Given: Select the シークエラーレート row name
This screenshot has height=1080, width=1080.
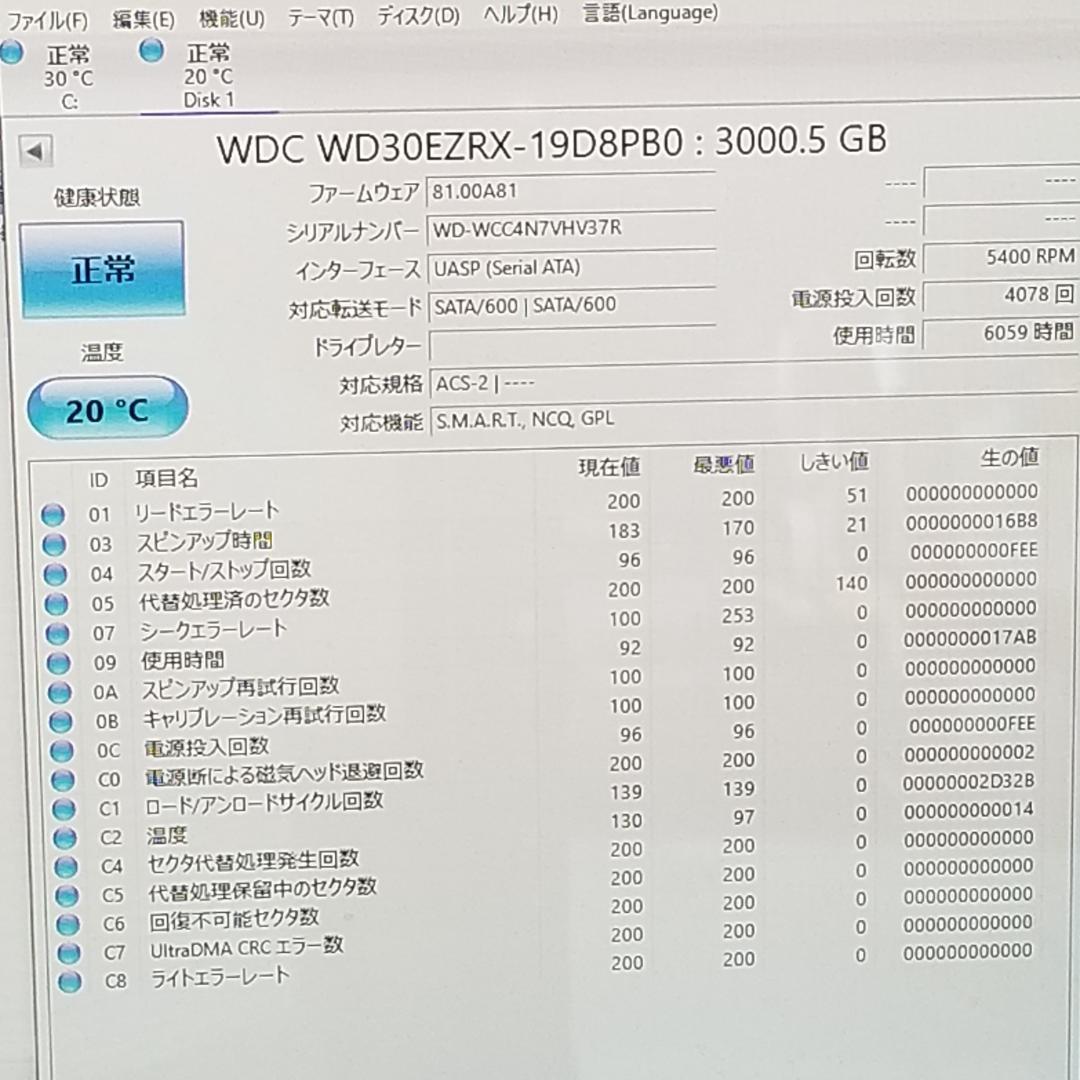Looking at the screenshot, I should pyautogui.click(x=213, y=630).
